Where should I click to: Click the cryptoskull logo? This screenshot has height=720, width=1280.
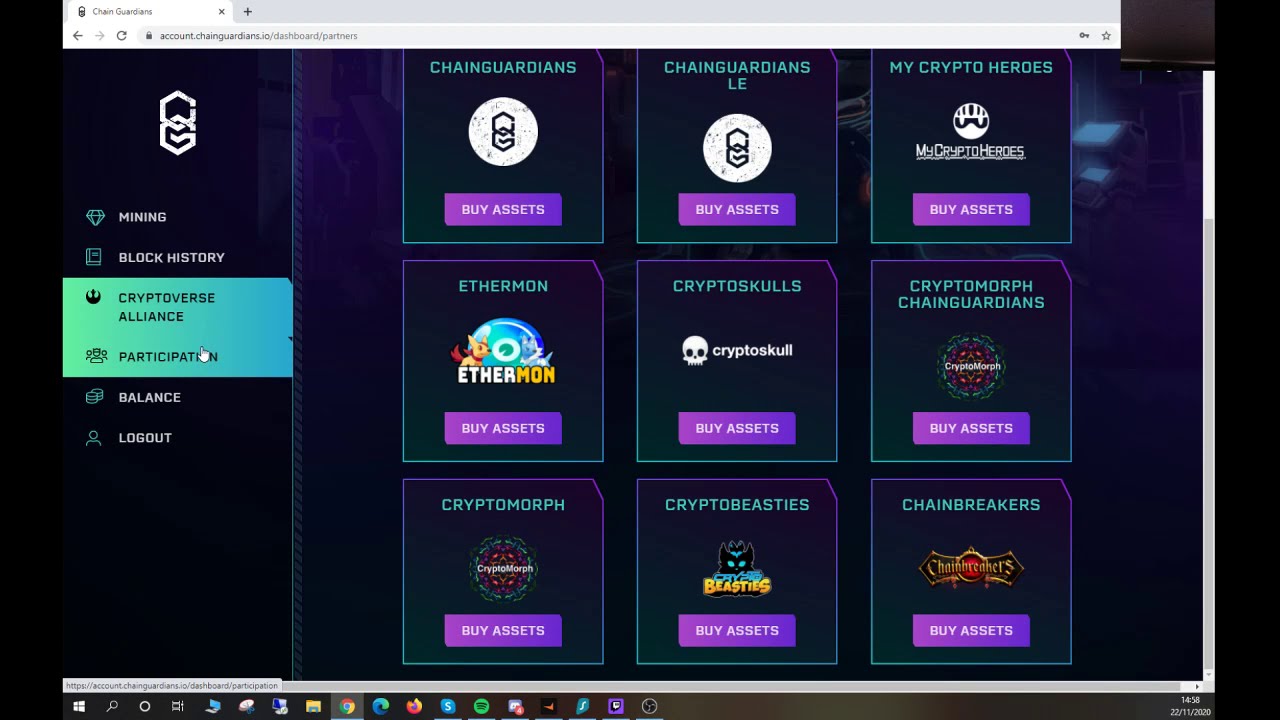tap(737, 350)
